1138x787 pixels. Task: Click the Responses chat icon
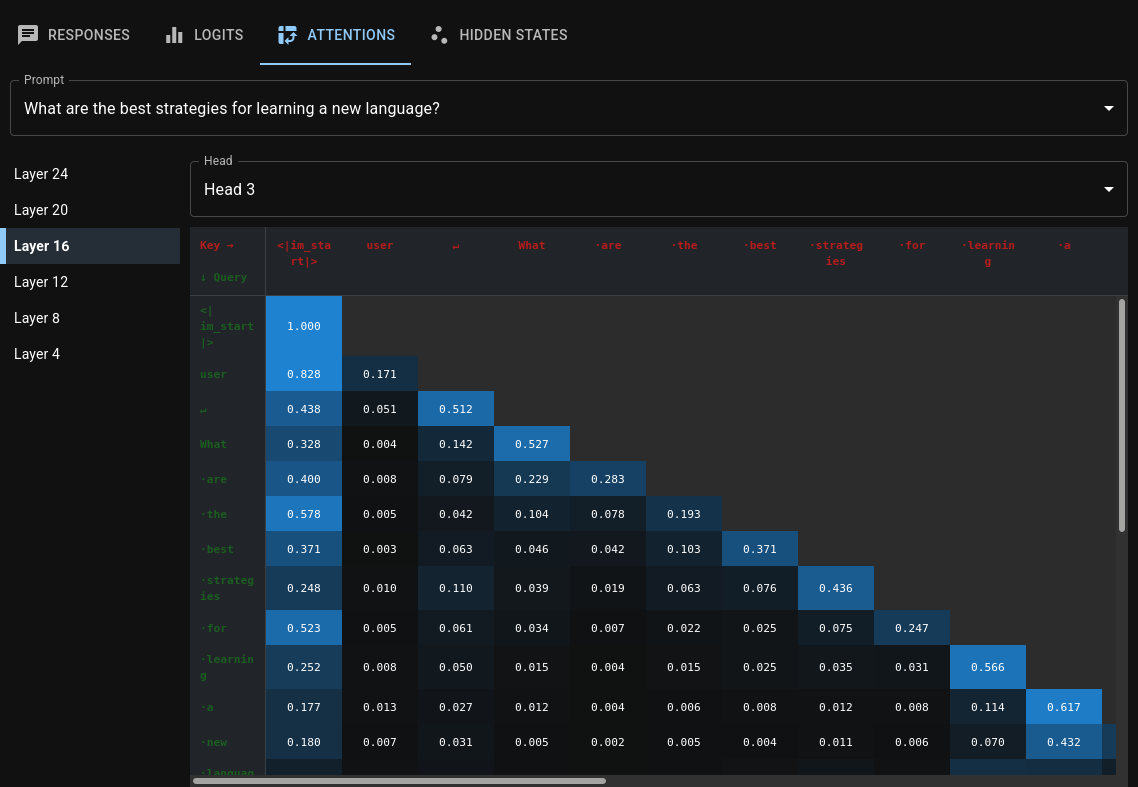click(28, 35)
